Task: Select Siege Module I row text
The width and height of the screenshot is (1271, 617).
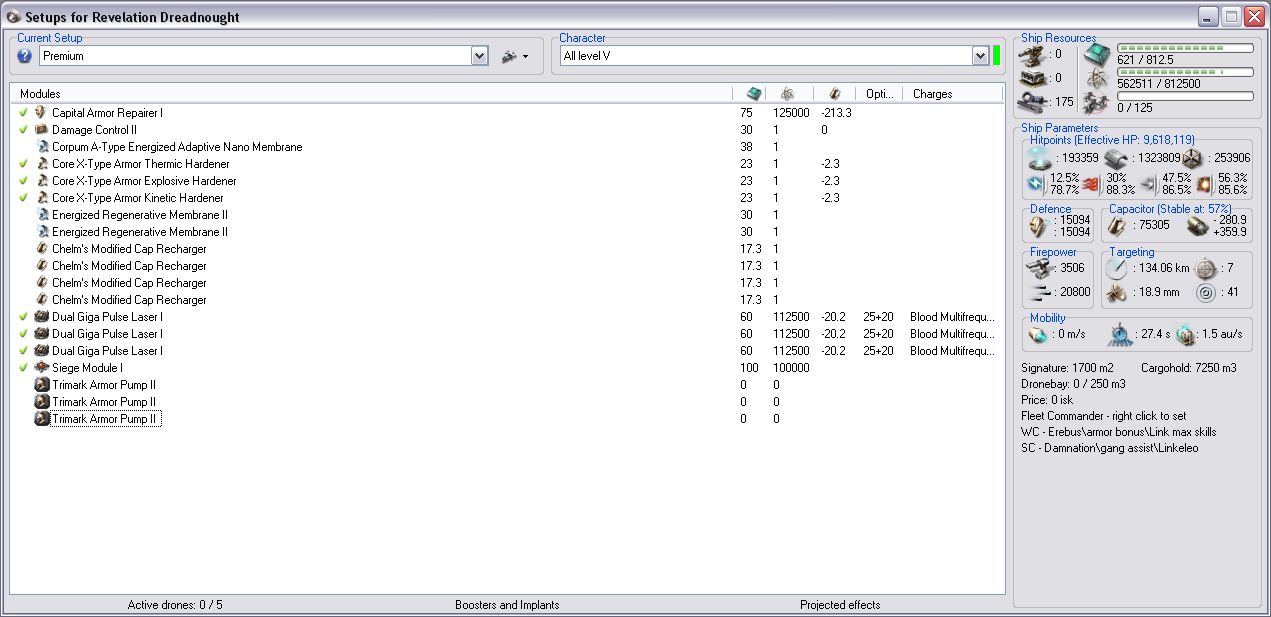Action: click(87, 368)
